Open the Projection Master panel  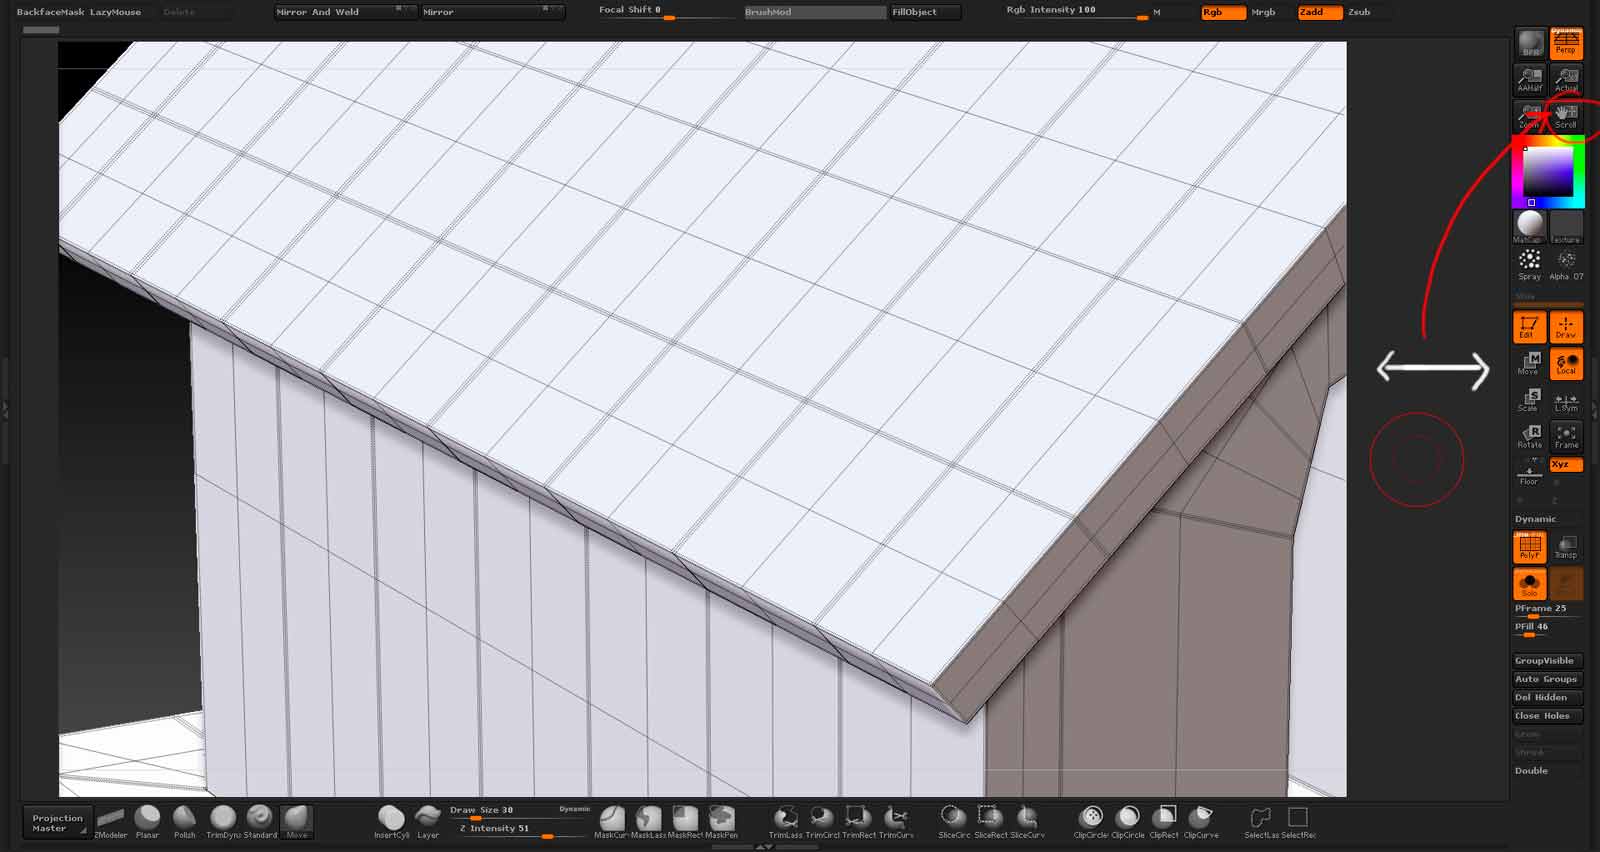pos(57,822)
